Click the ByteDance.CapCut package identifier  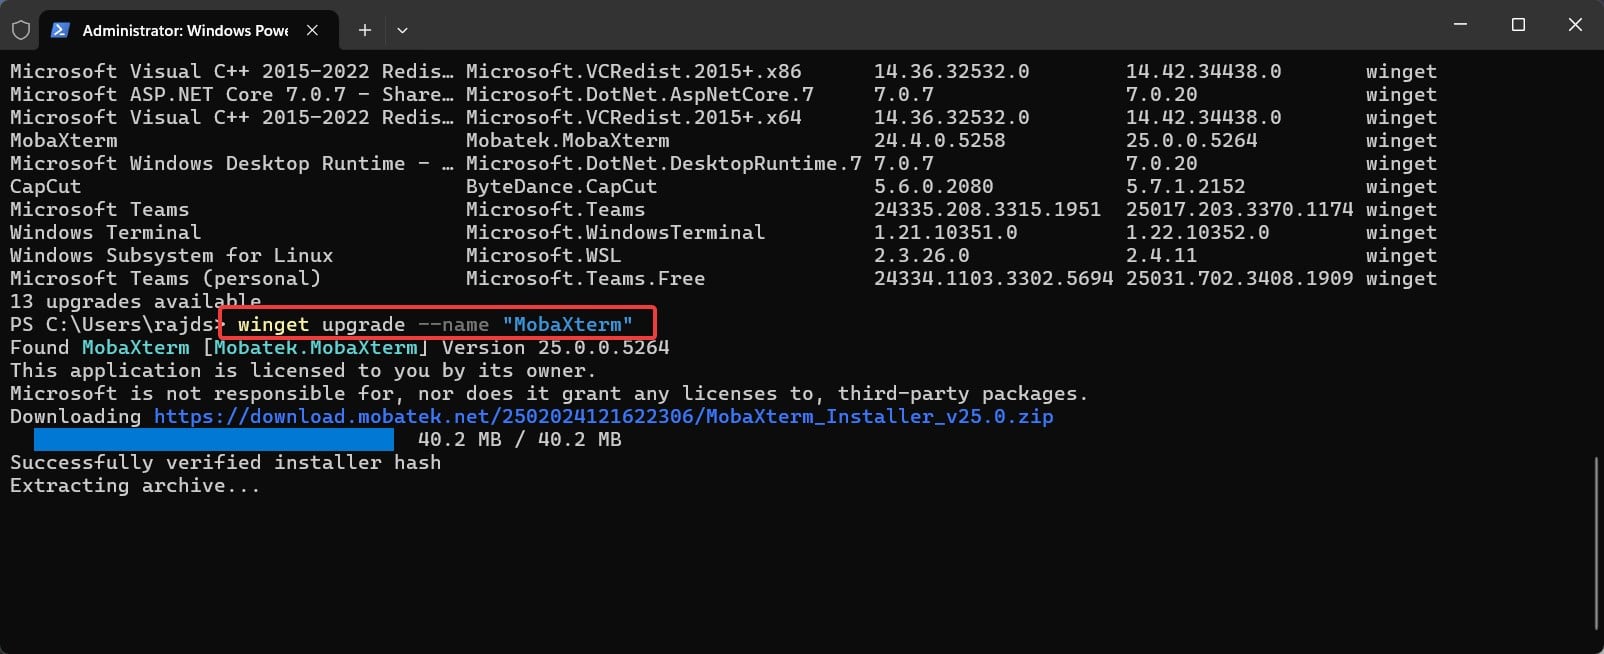[562, 186]
